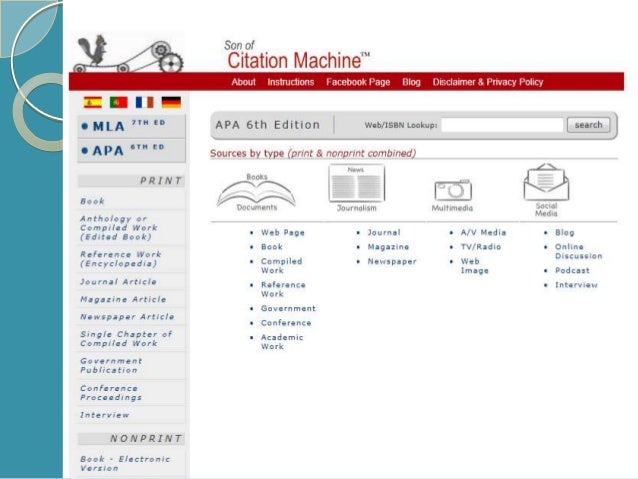Click the APA 6th Edition heading
Viewport: 638px width, 479px height.
268,125
